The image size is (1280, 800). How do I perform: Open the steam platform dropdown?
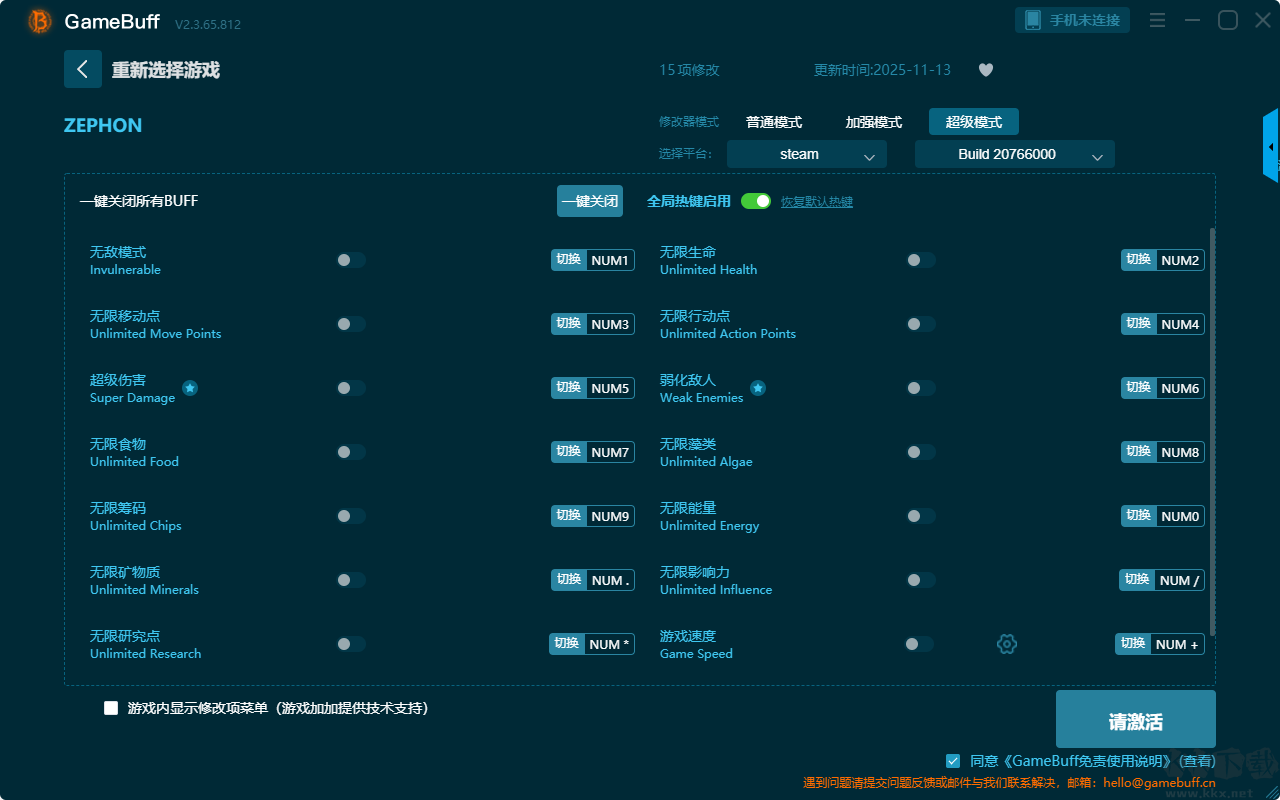tap(807, 154)
